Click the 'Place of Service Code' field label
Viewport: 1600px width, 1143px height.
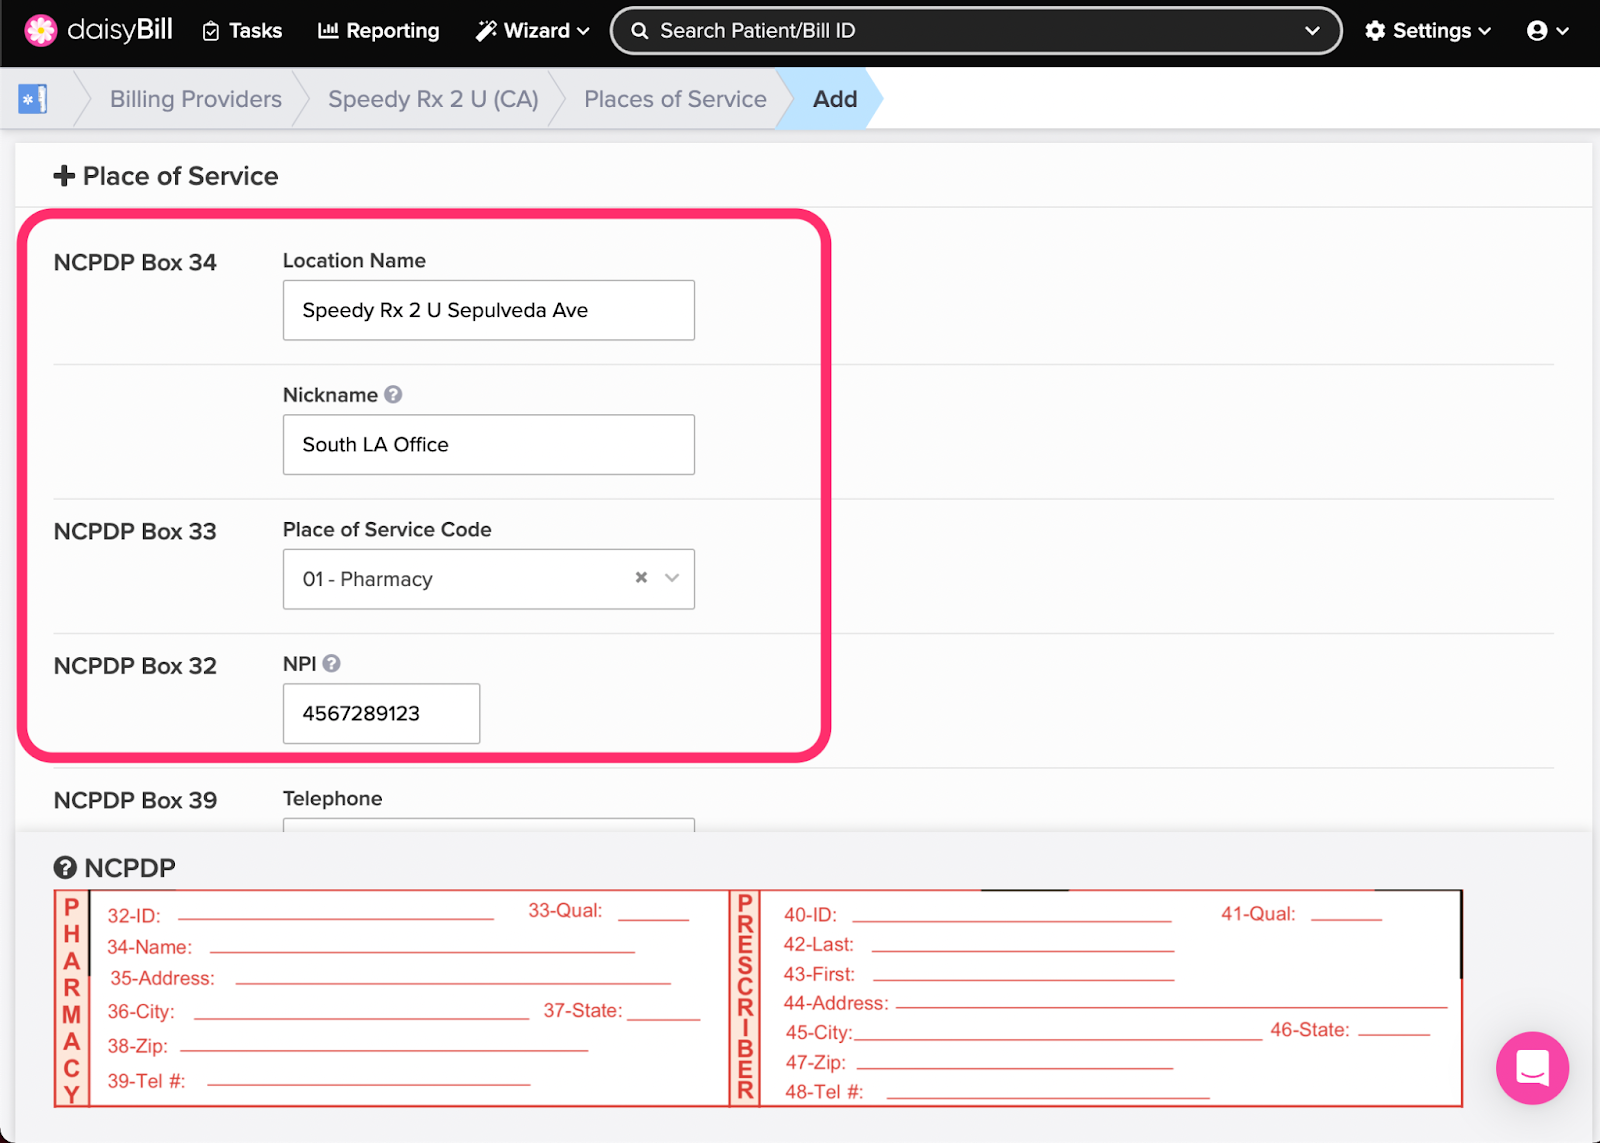tap(387, 530)
